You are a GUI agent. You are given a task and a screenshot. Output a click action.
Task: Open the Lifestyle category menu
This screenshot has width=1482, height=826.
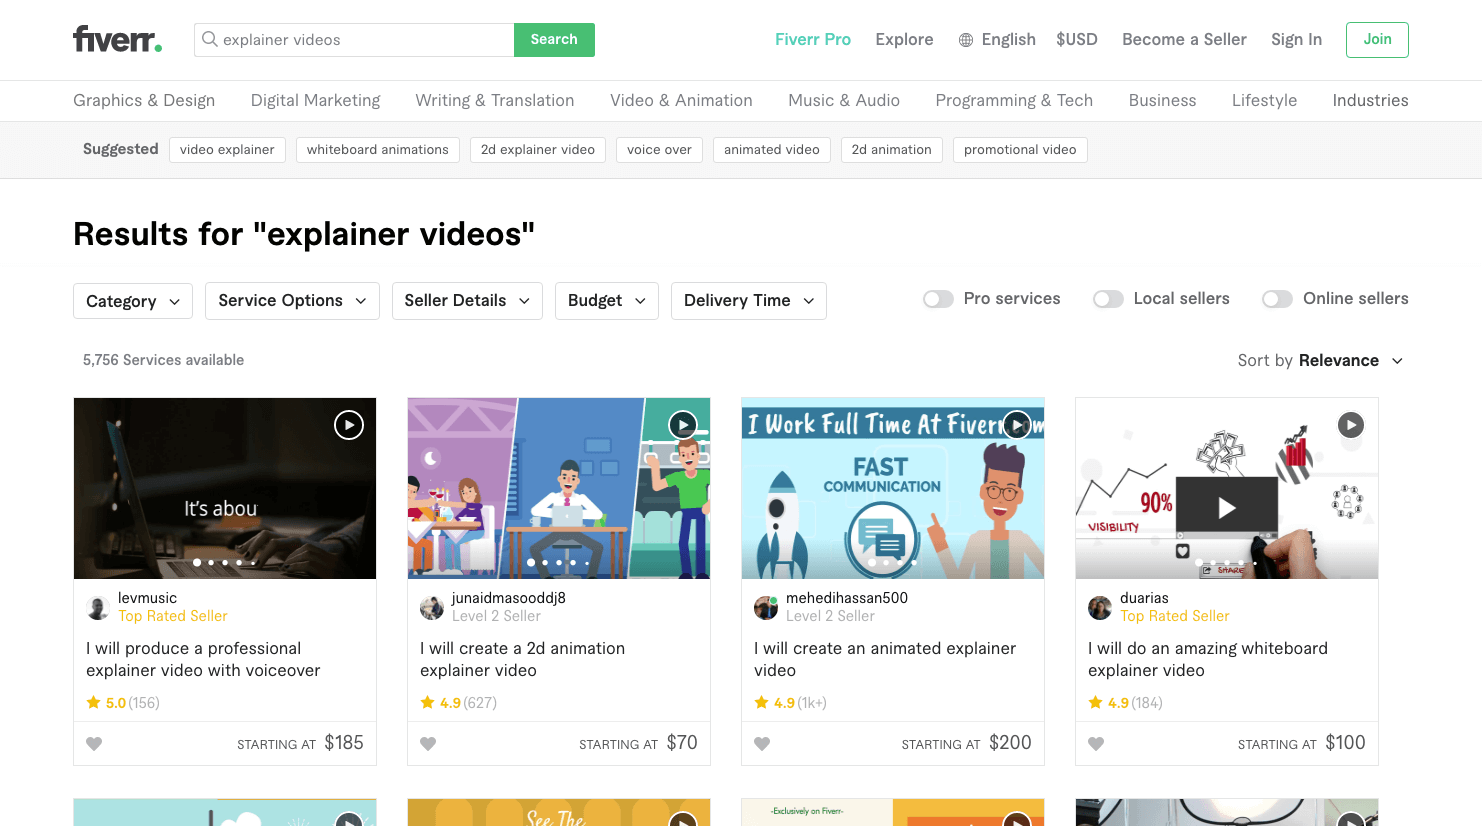[1264, 100]
